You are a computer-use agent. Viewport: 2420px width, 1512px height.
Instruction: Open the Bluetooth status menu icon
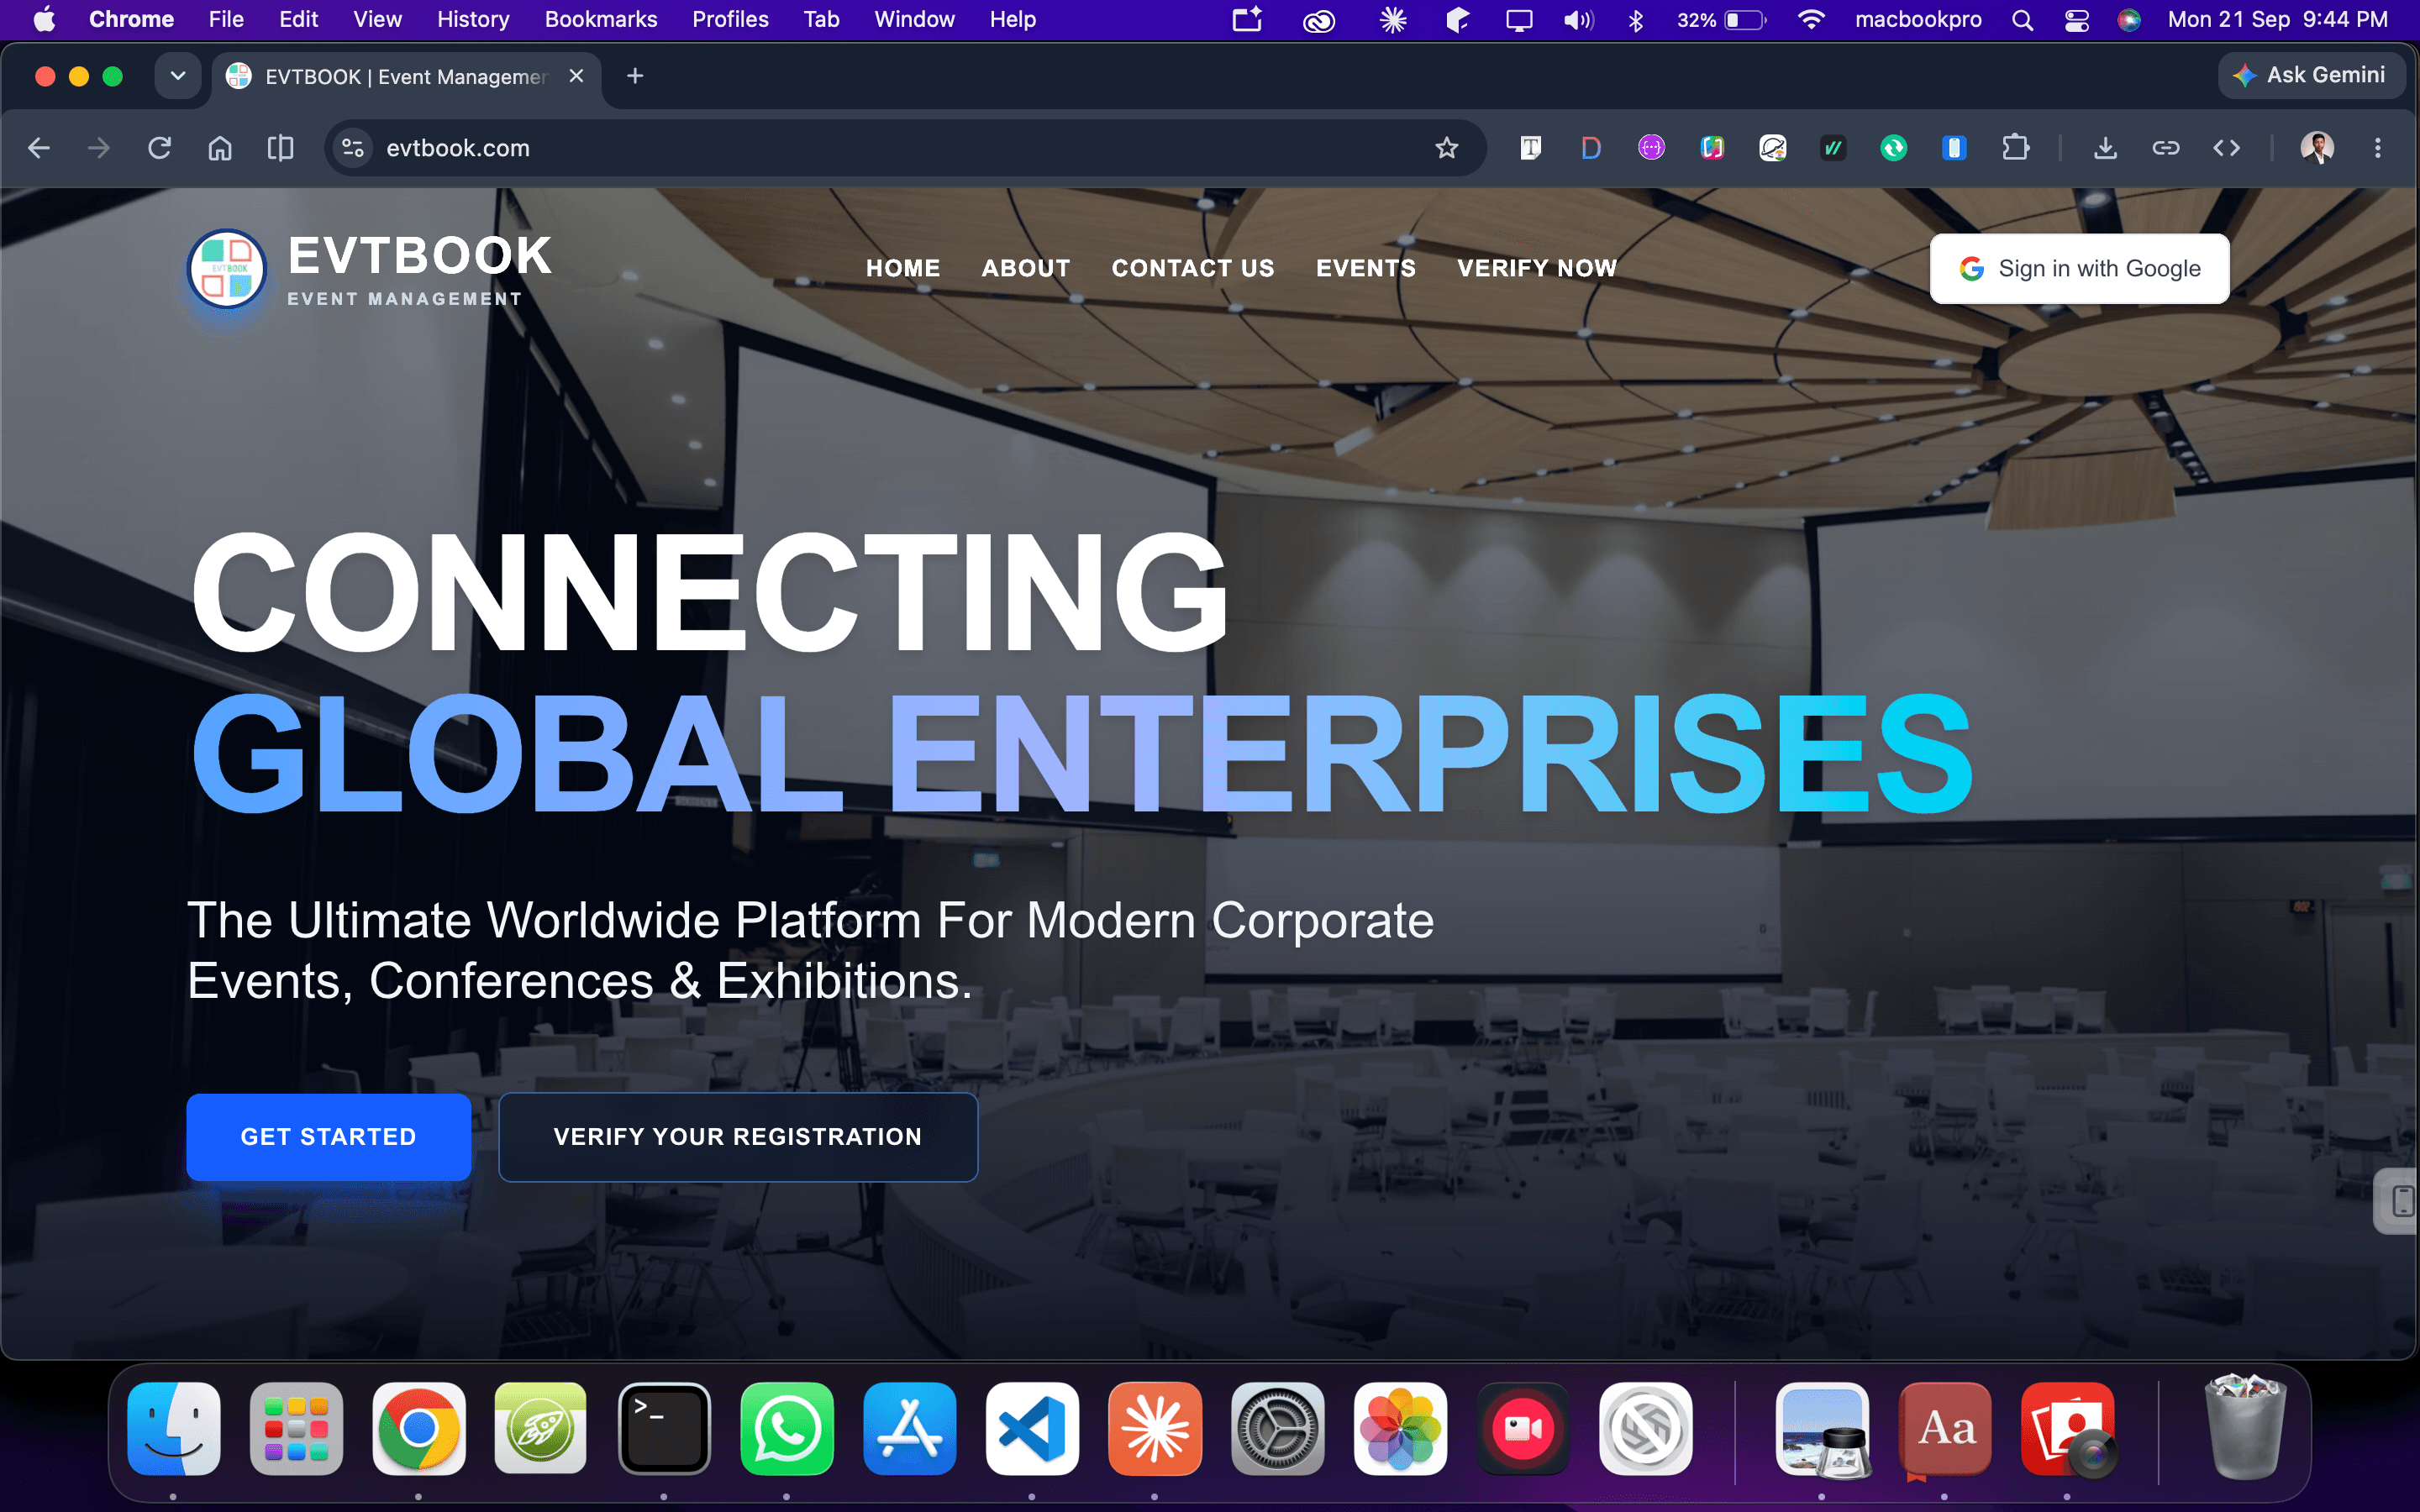click(1636, 19)
